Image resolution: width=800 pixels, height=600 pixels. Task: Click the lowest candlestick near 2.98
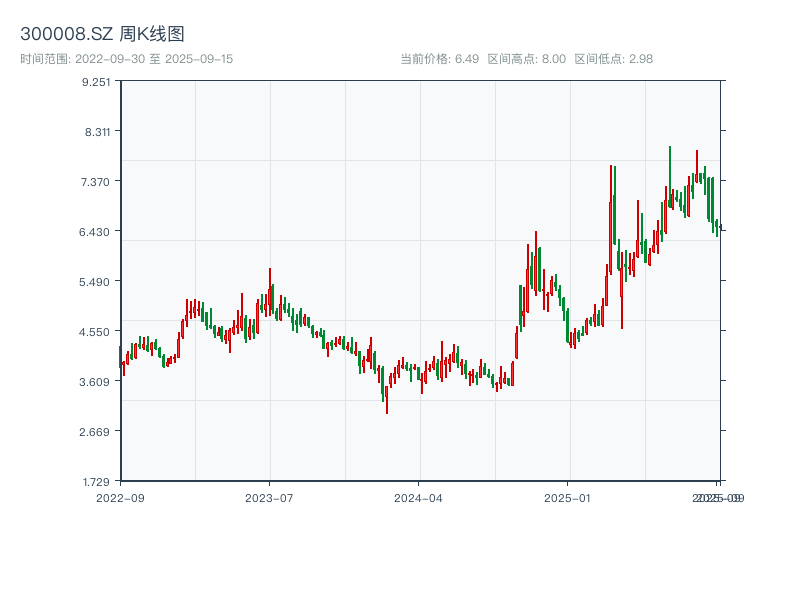click(x=387, y=400)
